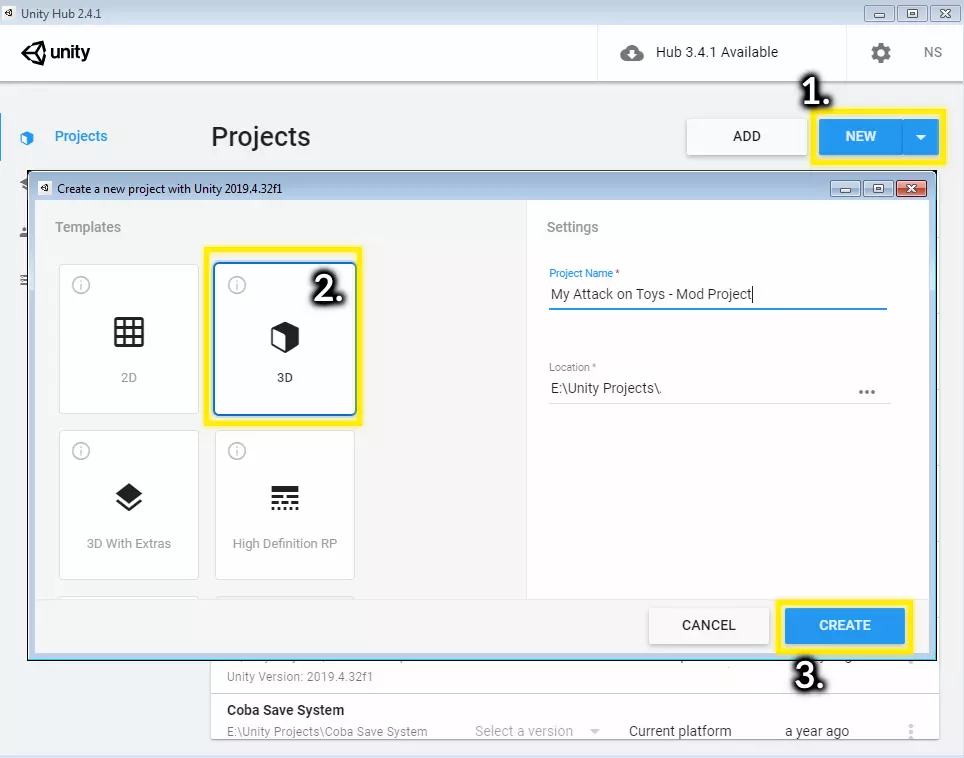The image size is (964, 758).
Task: Click Current platform for Coba Save System
Action: coord(680,731)
